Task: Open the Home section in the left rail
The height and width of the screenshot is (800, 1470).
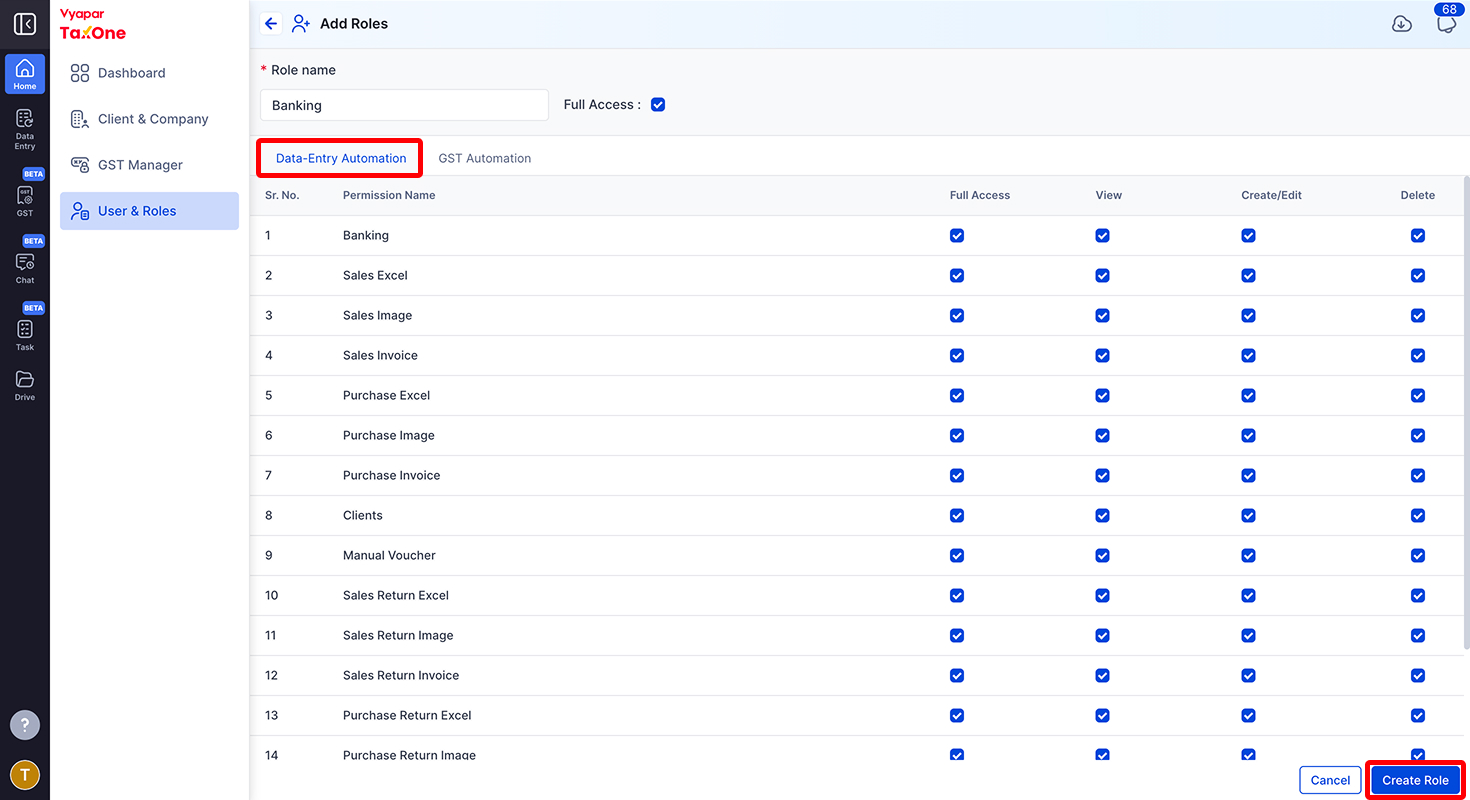Action: point(25,74)
